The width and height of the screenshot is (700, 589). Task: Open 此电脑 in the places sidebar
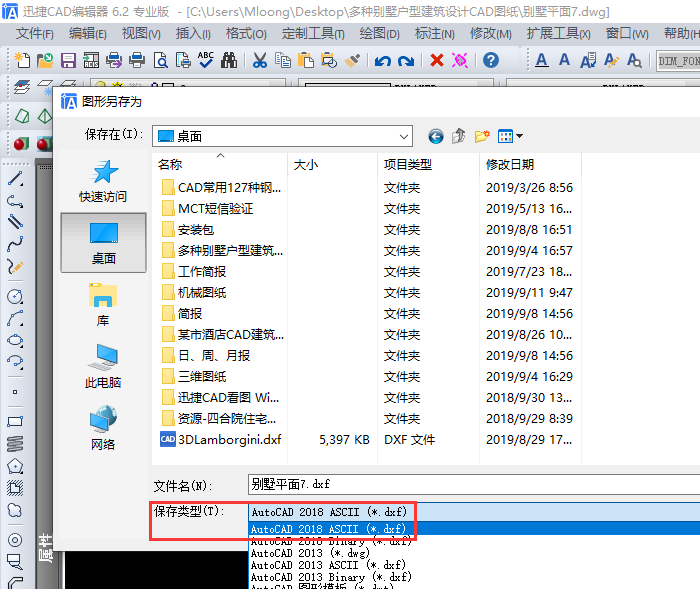pyautogui.click(x=103, y=366)
